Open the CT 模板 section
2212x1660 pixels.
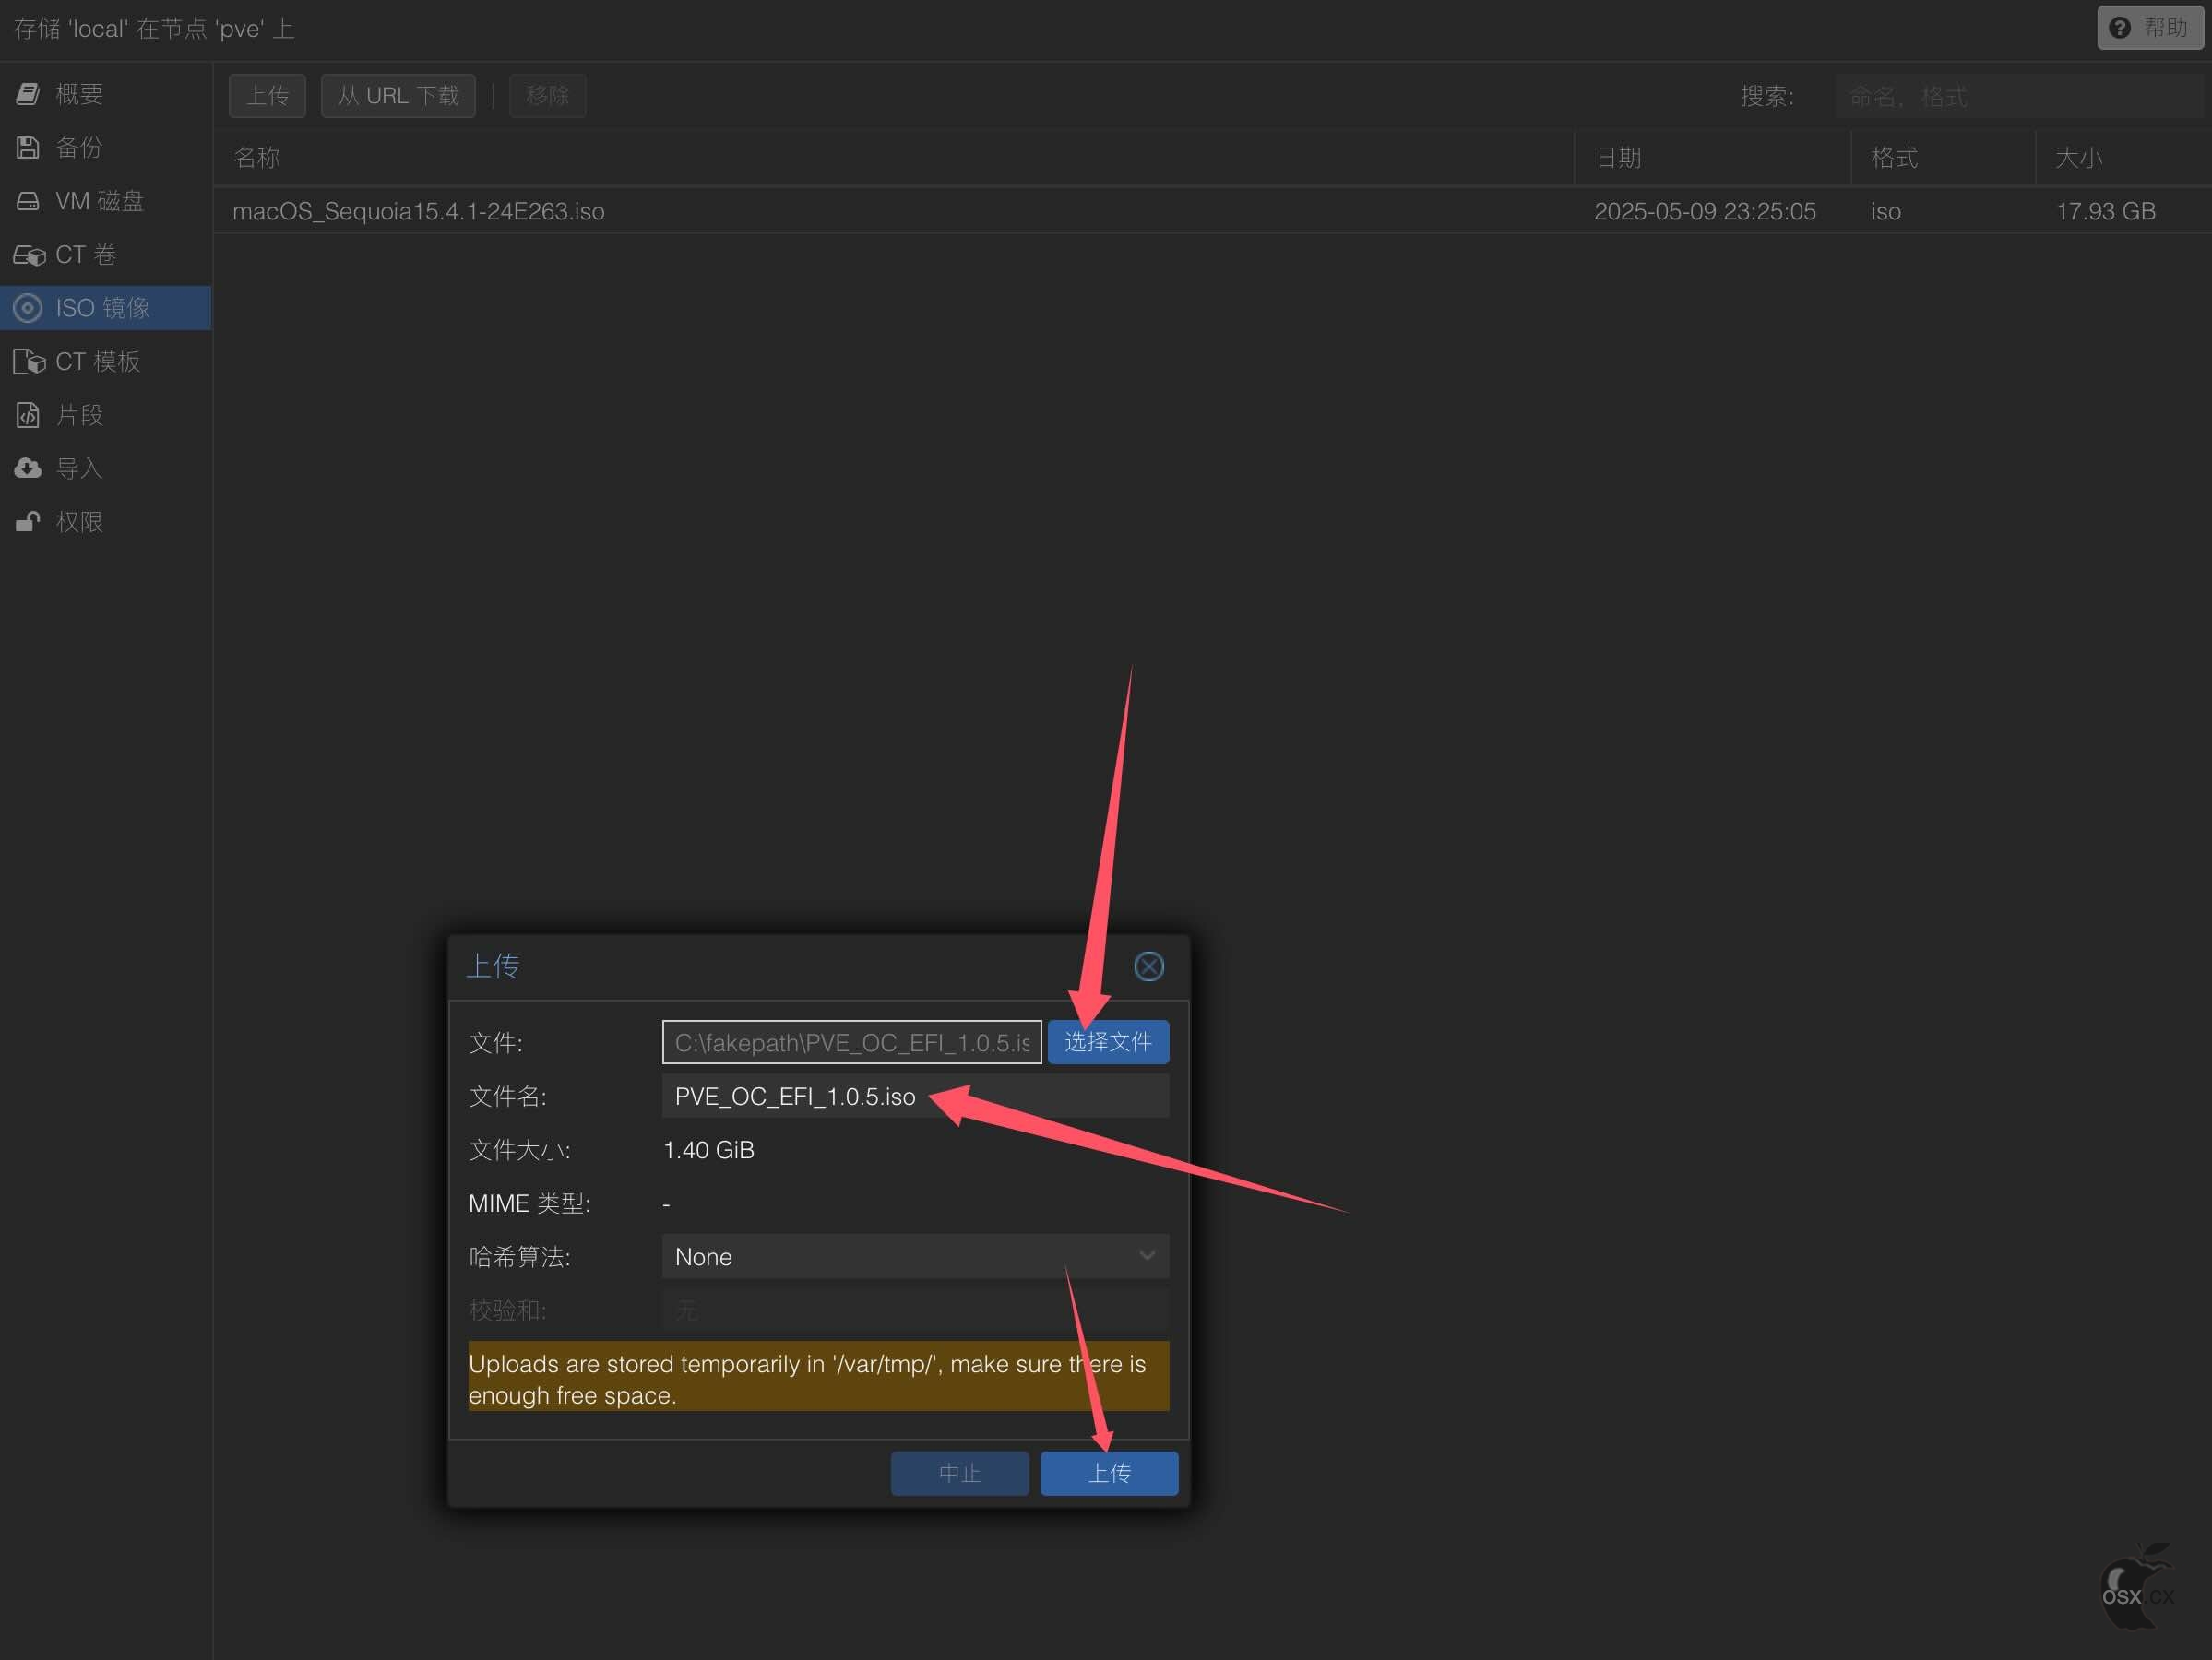click(x=106, y=361)
